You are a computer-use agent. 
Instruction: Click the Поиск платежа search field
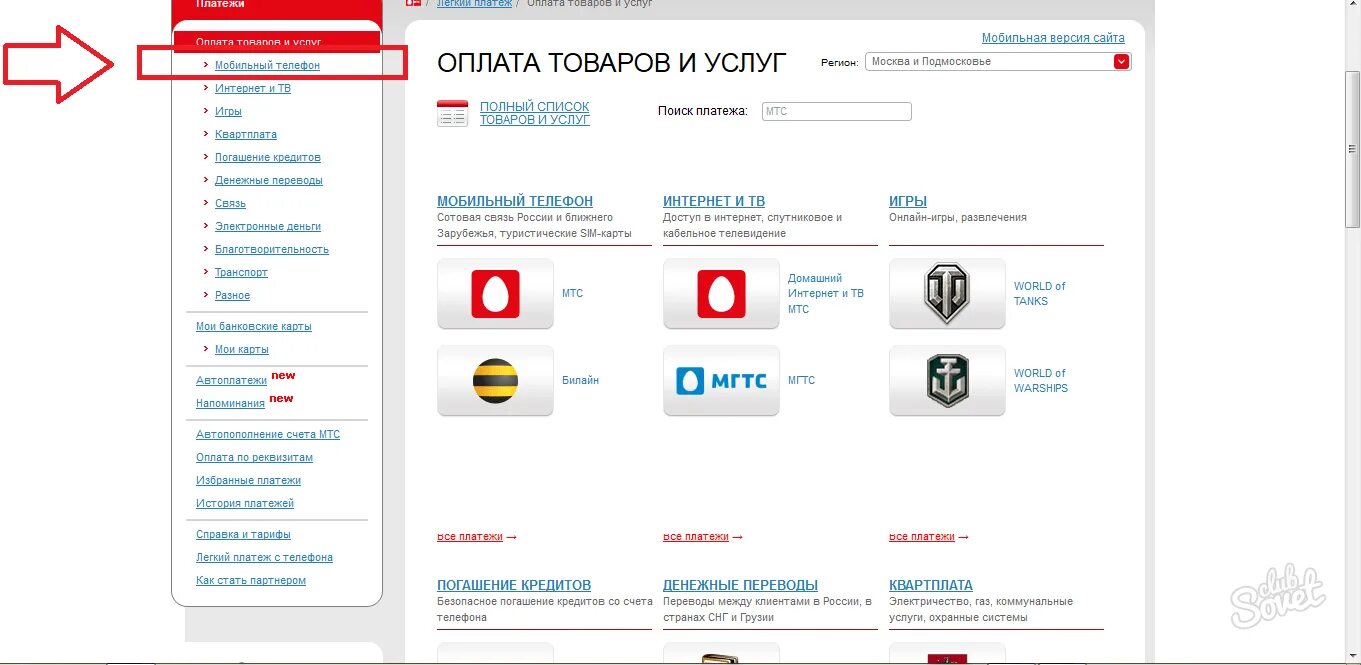click(x=836, y=110)
